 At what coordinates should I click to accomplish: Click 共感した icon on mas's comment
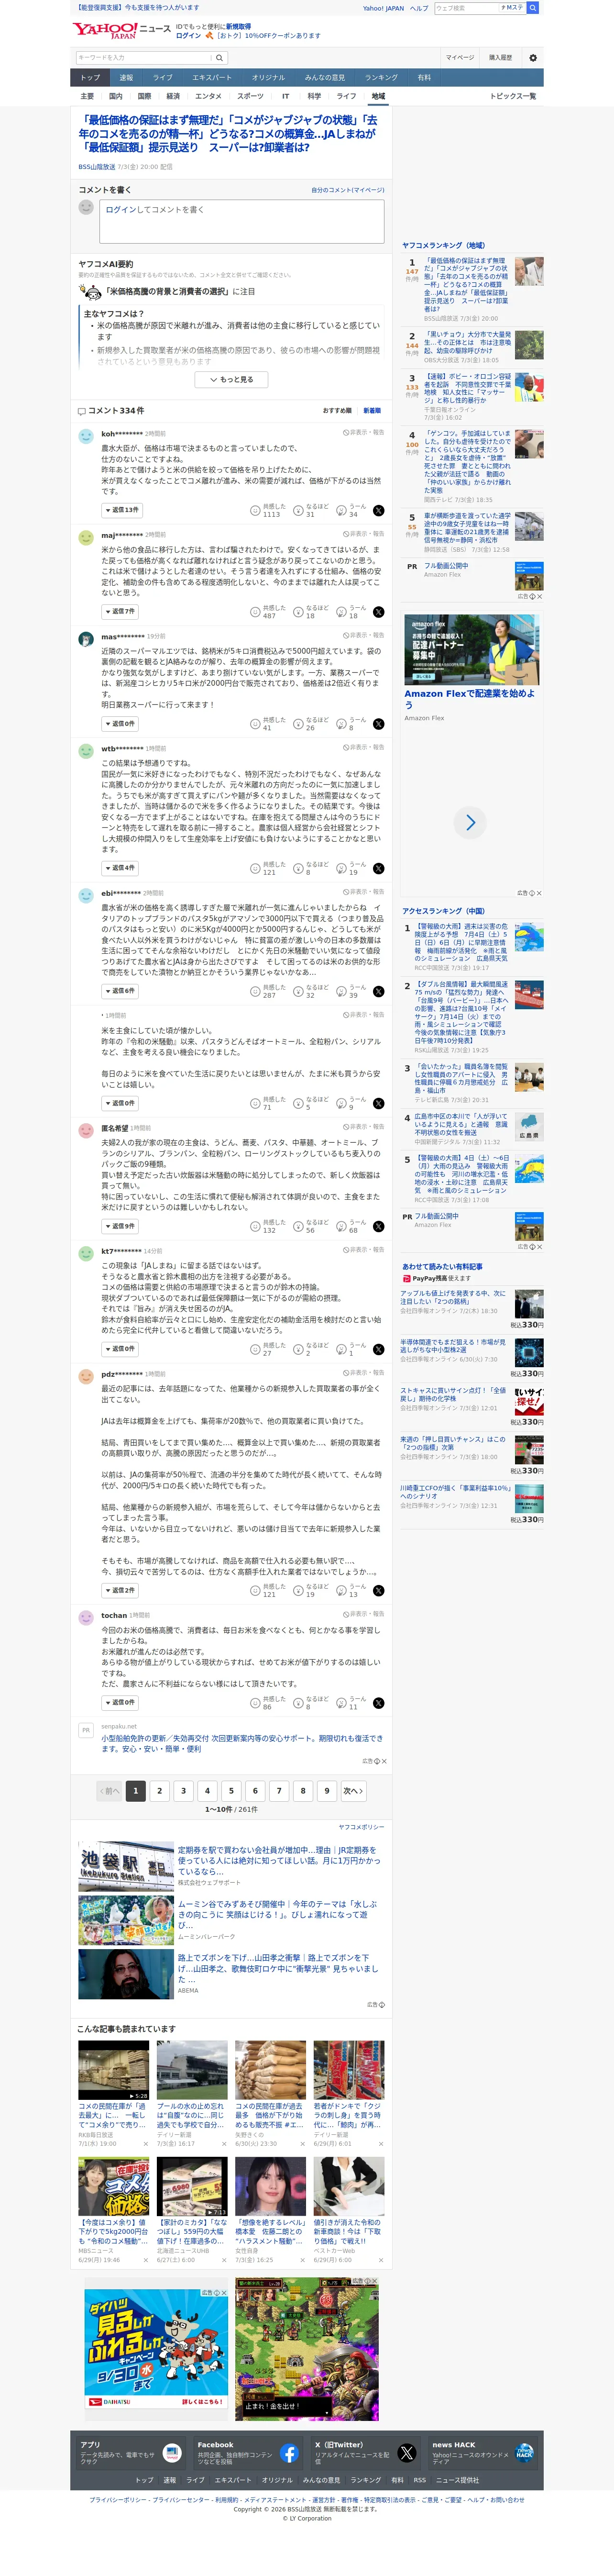(x=255, y=724)
